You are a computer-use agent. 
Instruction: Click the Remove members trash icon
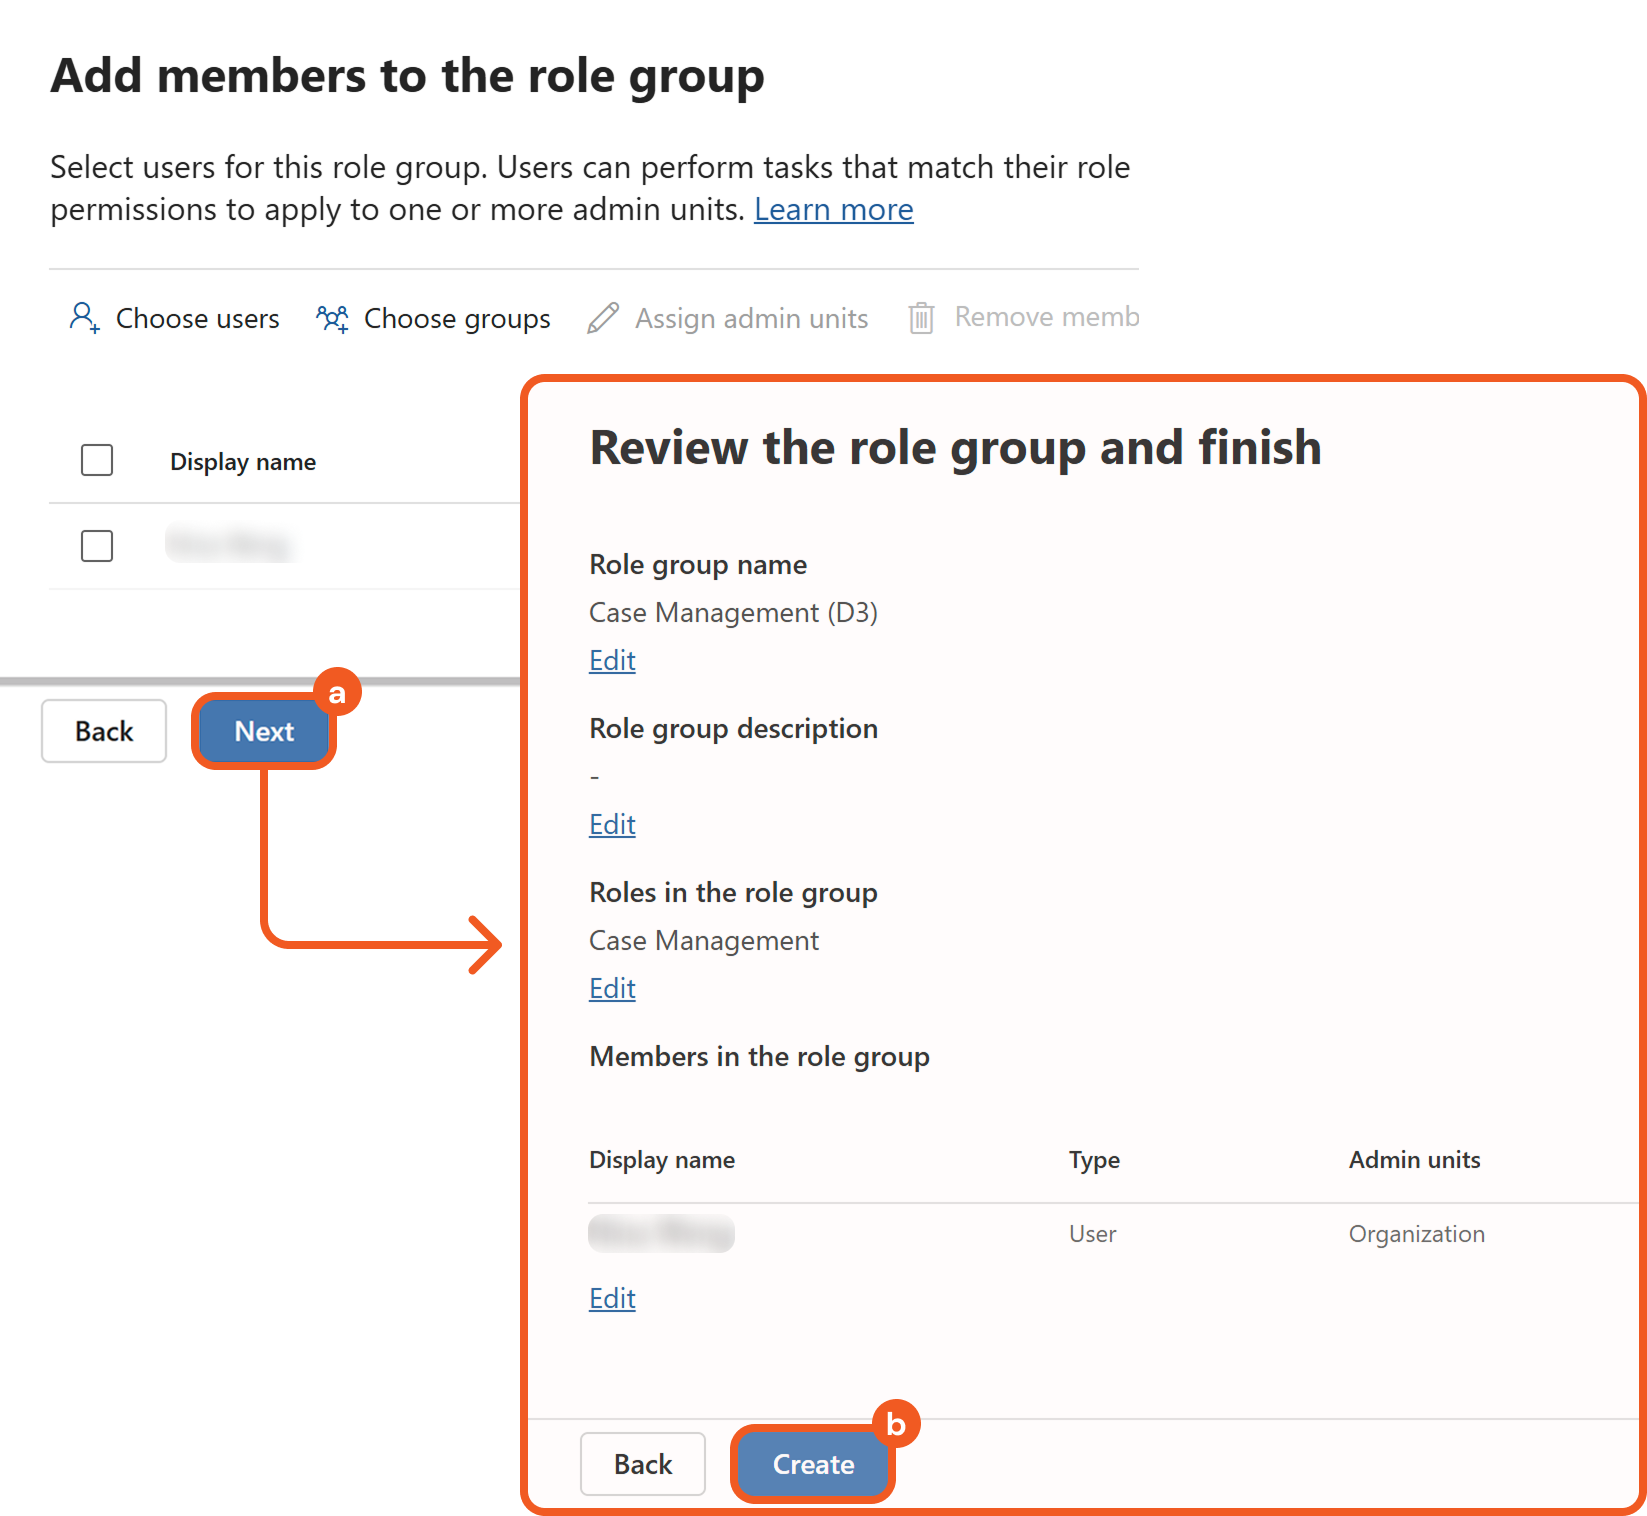click(921, 318)
